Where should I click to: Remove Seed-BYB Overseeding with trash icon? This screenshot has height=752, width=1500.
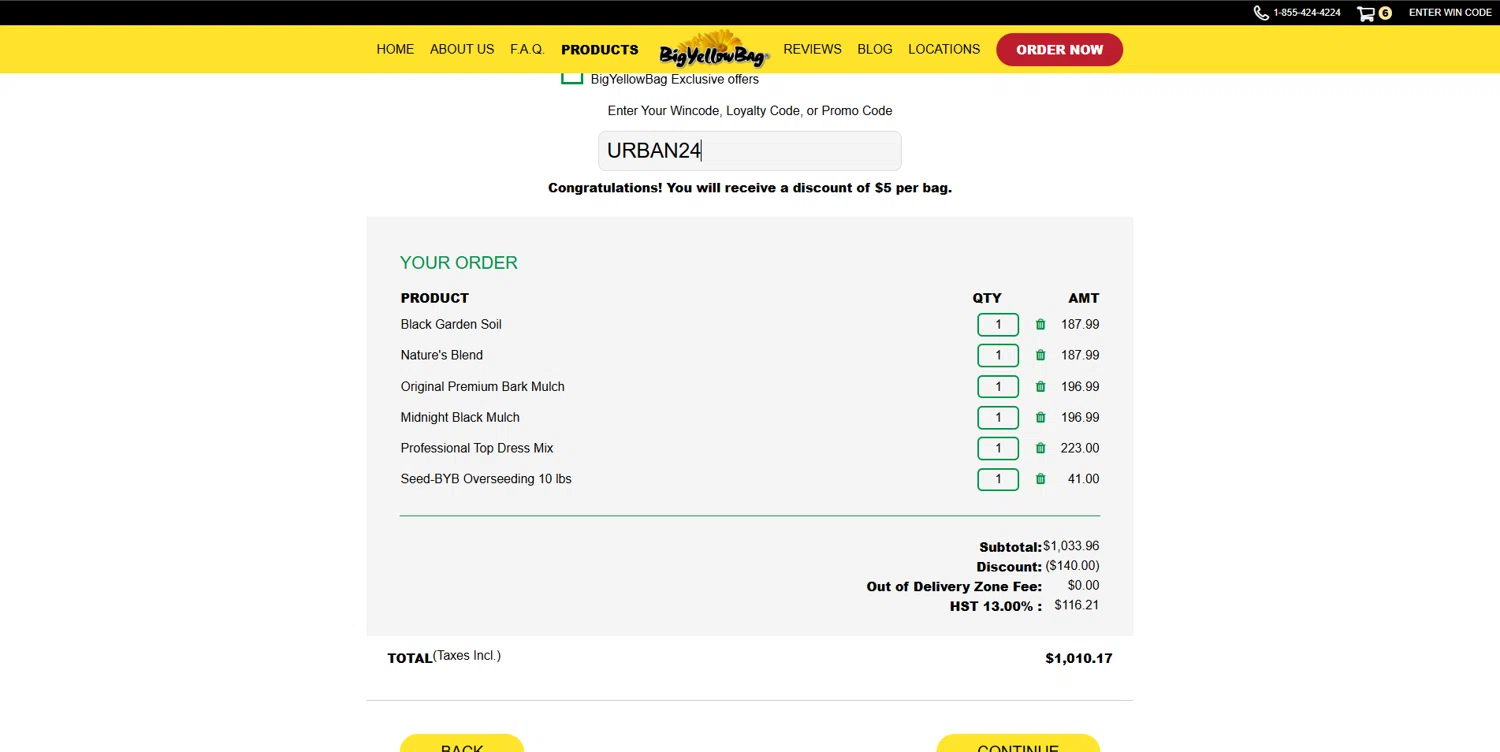click(1040, 479)
